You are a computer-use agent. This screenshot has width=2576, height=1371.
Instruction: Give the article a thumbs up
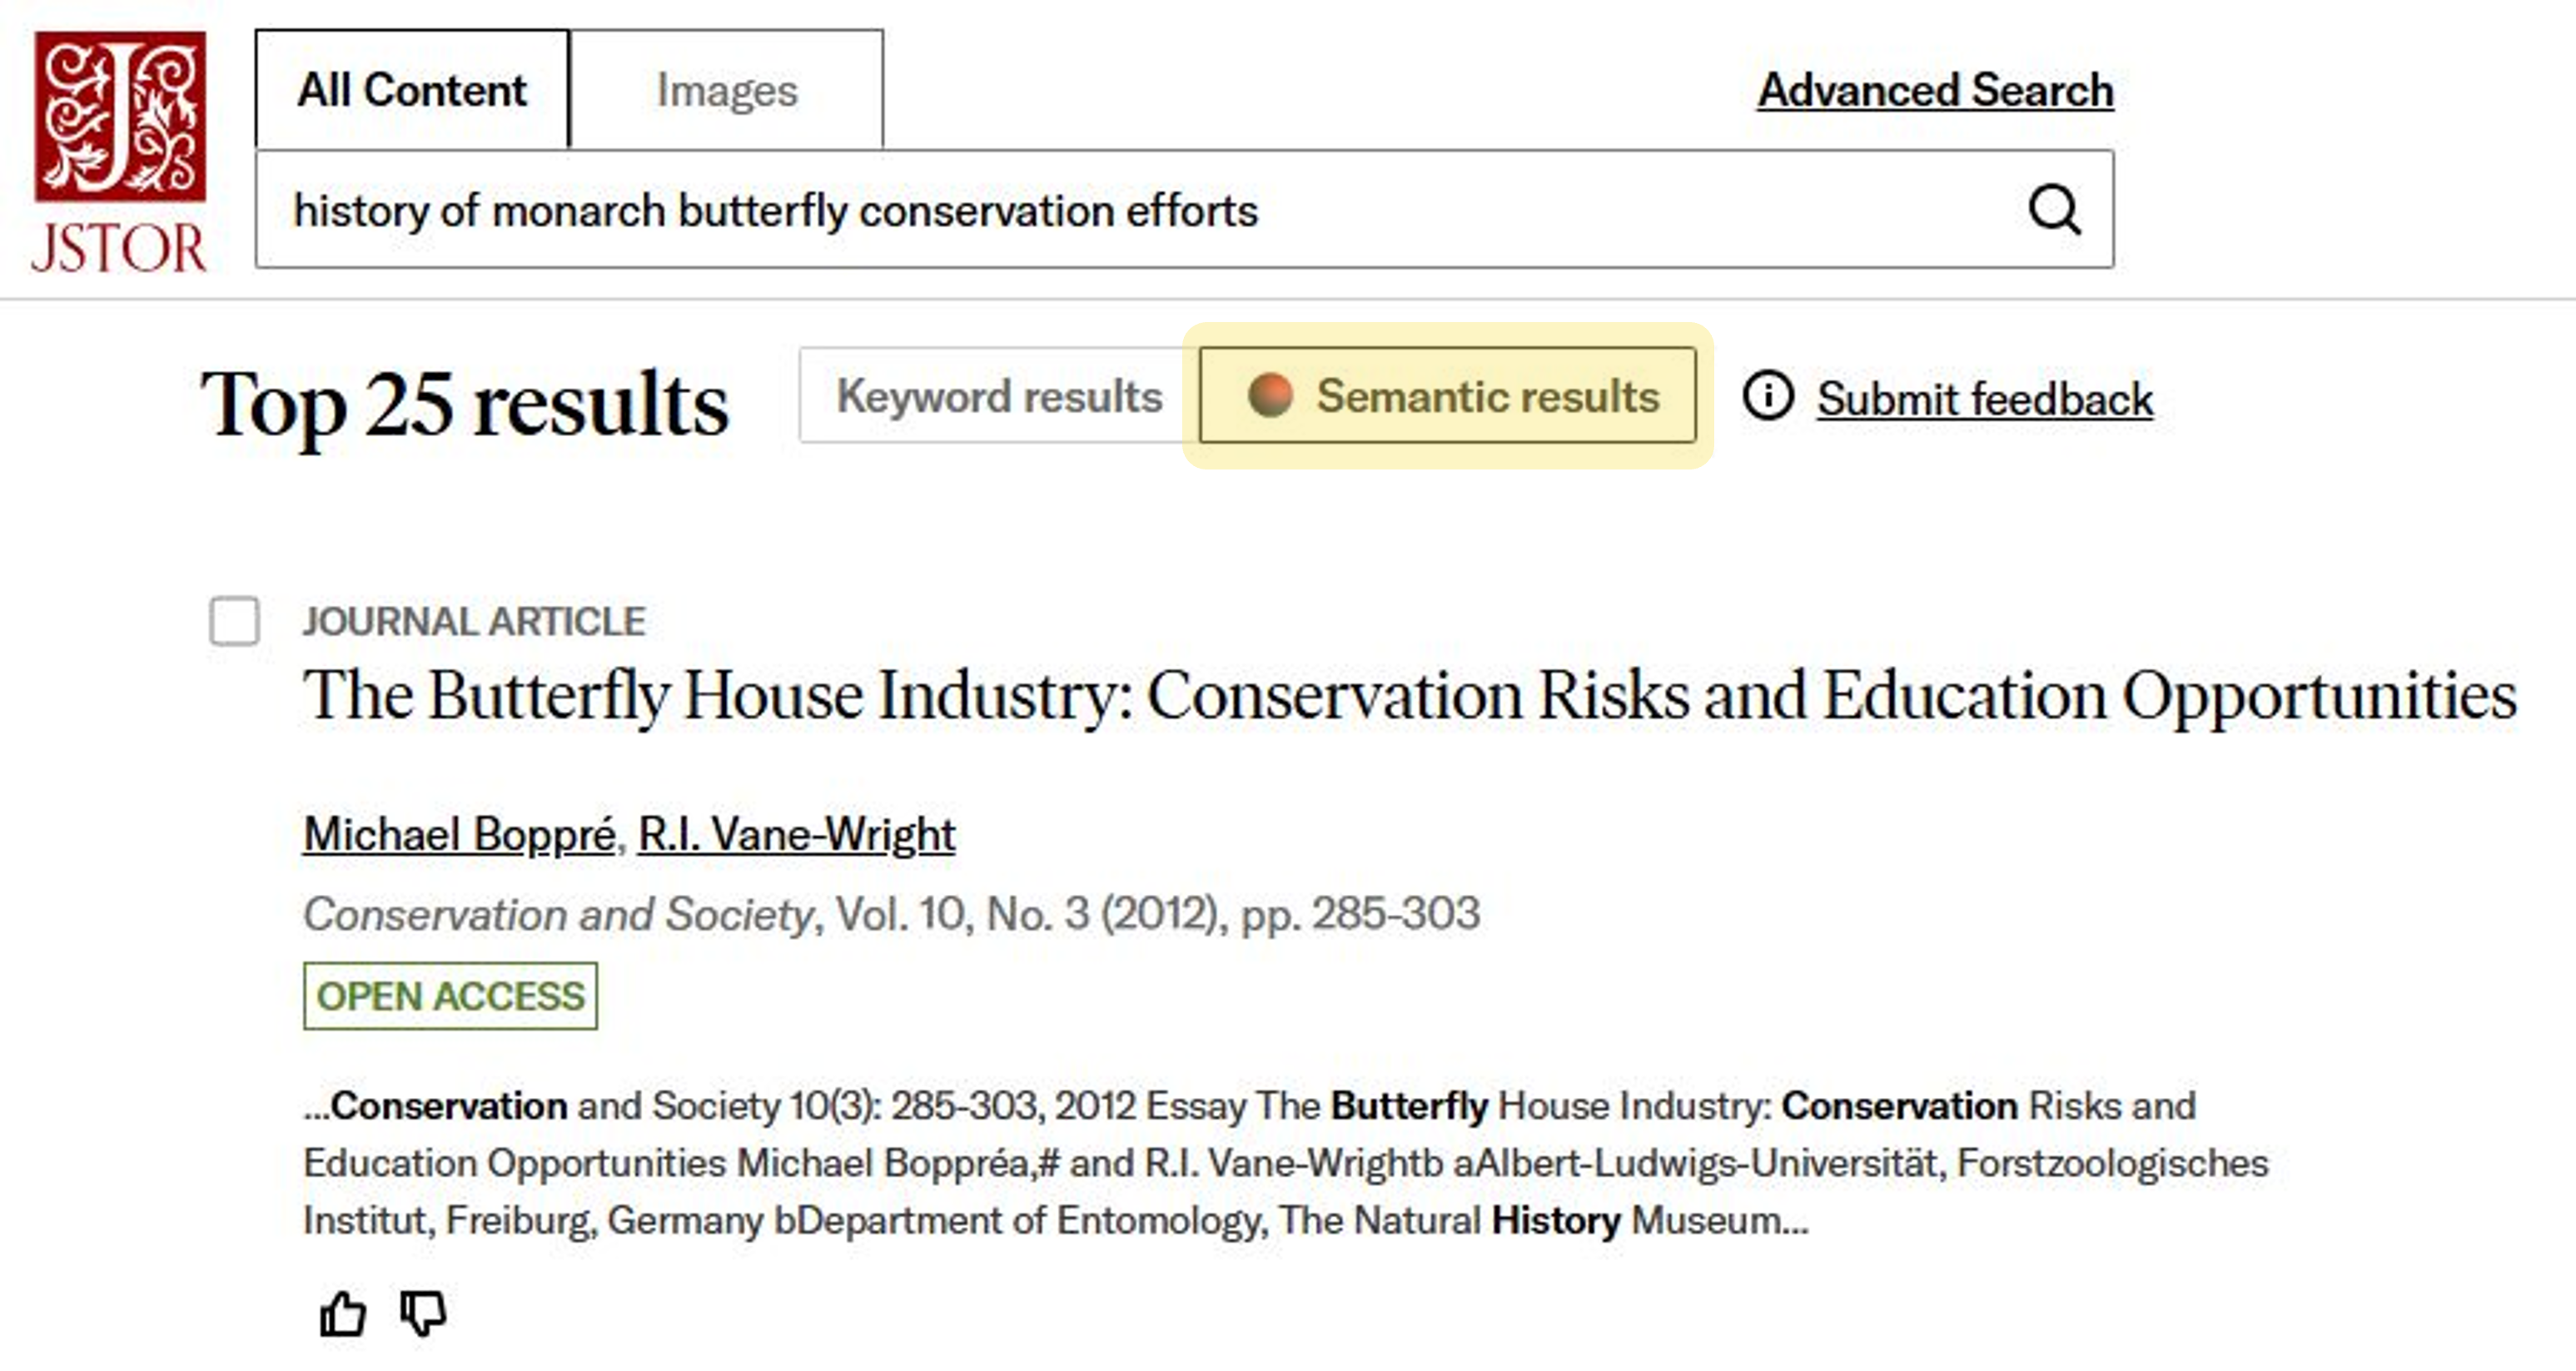tap(342, 1313)
